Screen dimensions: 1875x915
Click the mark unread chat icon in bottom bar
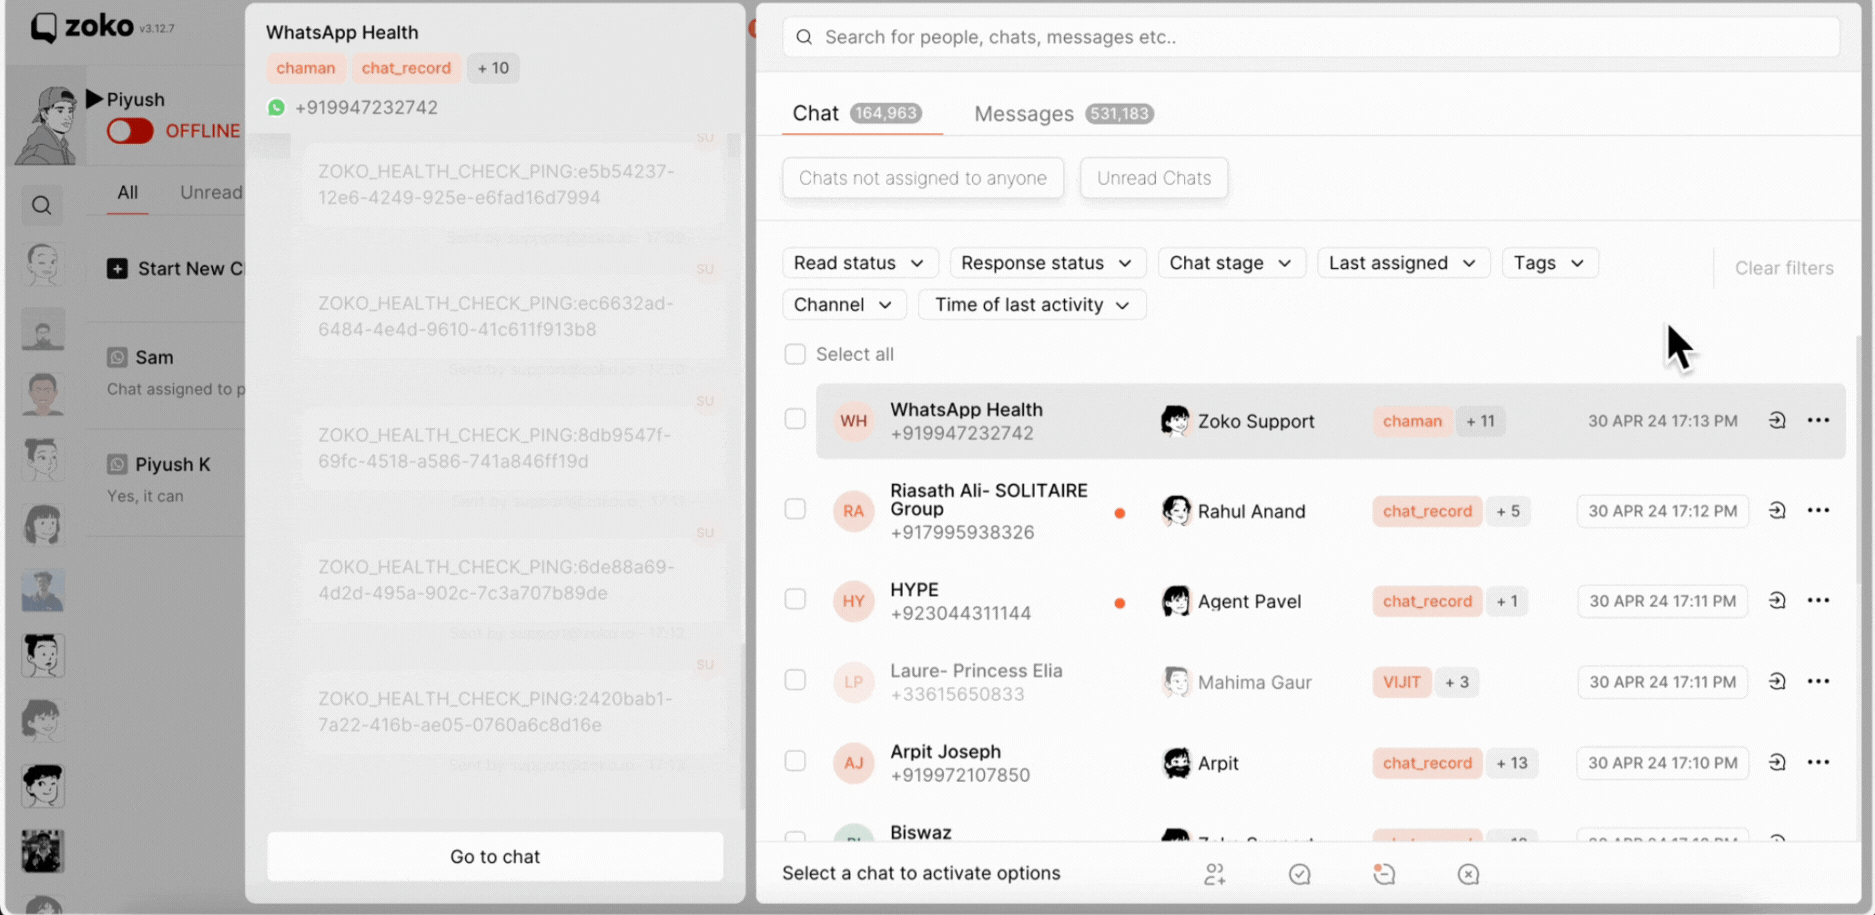click(1384, 874)
